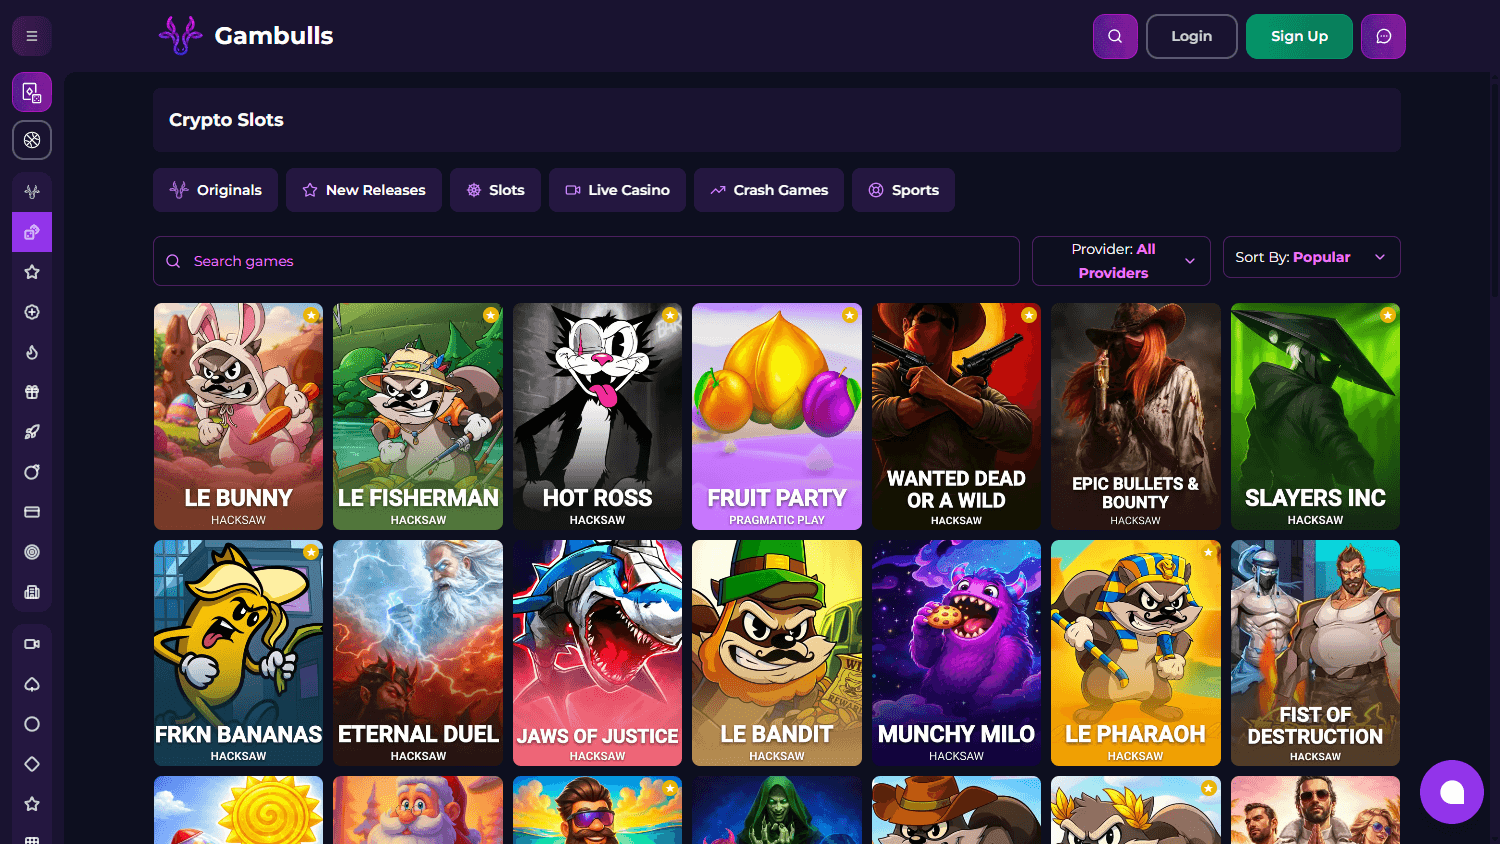This screenshot has width=1500, height=844.
Task: Click the rocket sidebar icon
Action: coord(32,432)
